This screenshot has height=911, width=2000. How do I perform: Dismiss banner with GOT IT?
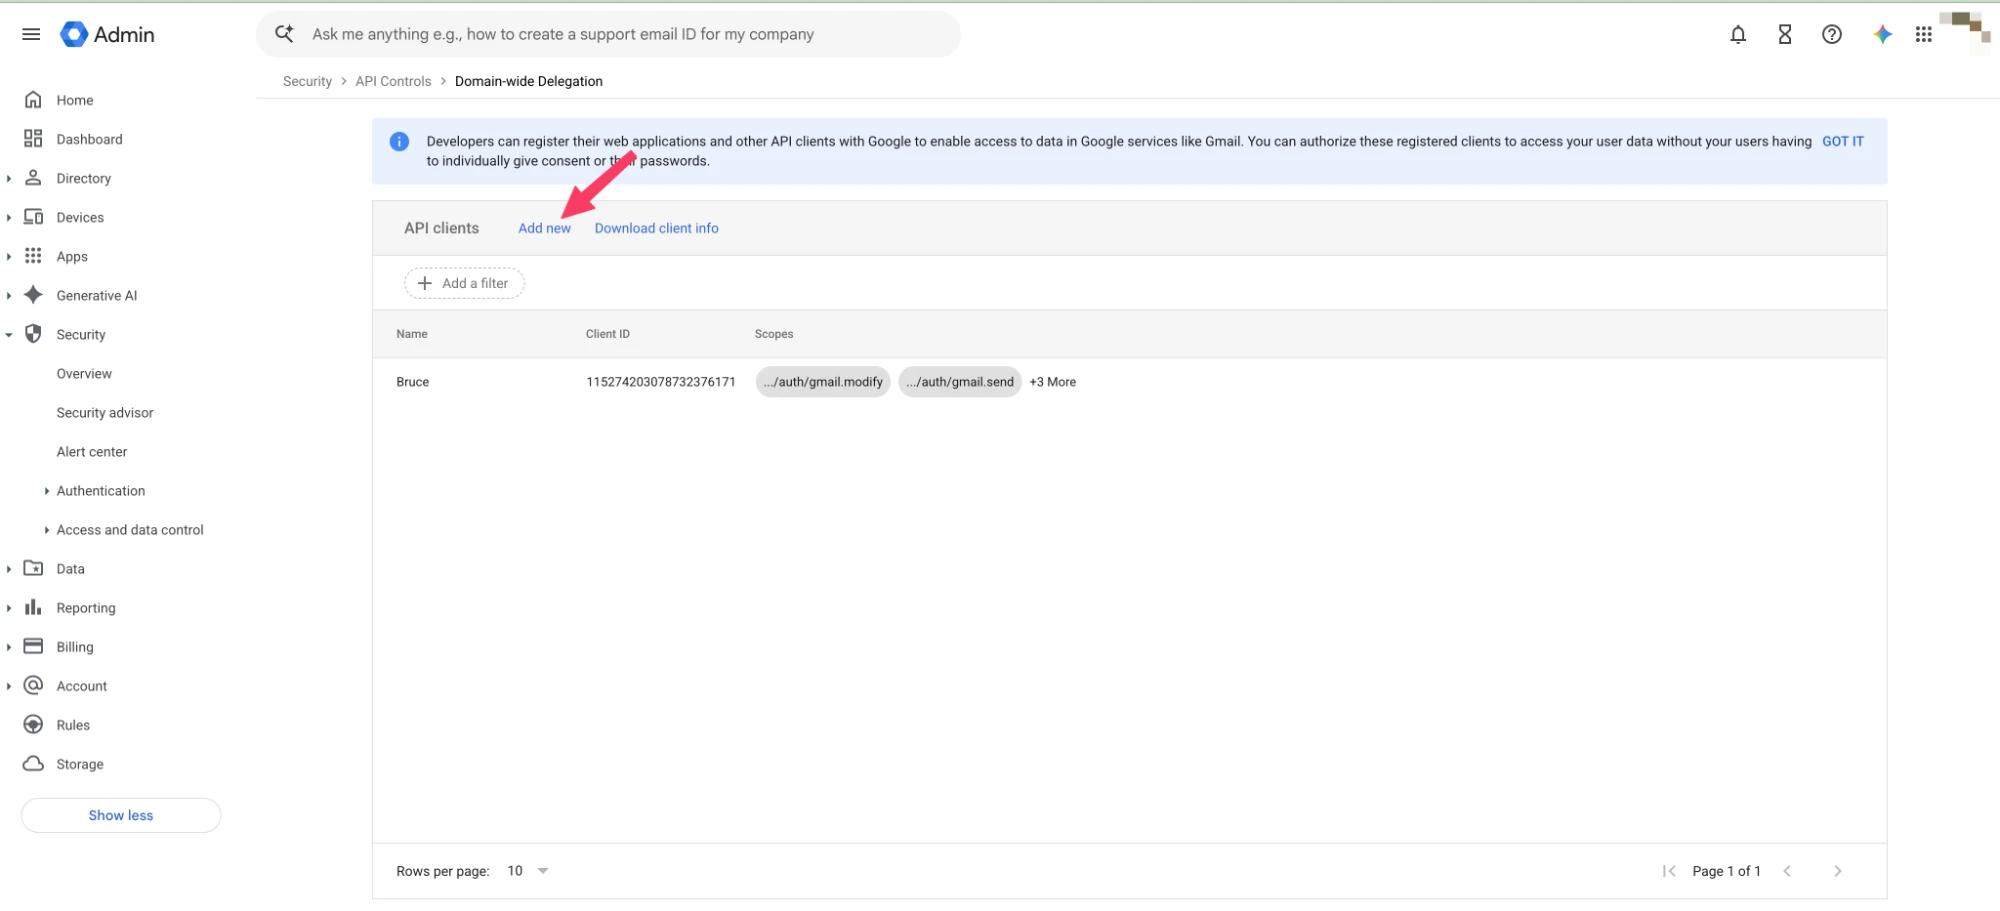[x=1843, y=141]
